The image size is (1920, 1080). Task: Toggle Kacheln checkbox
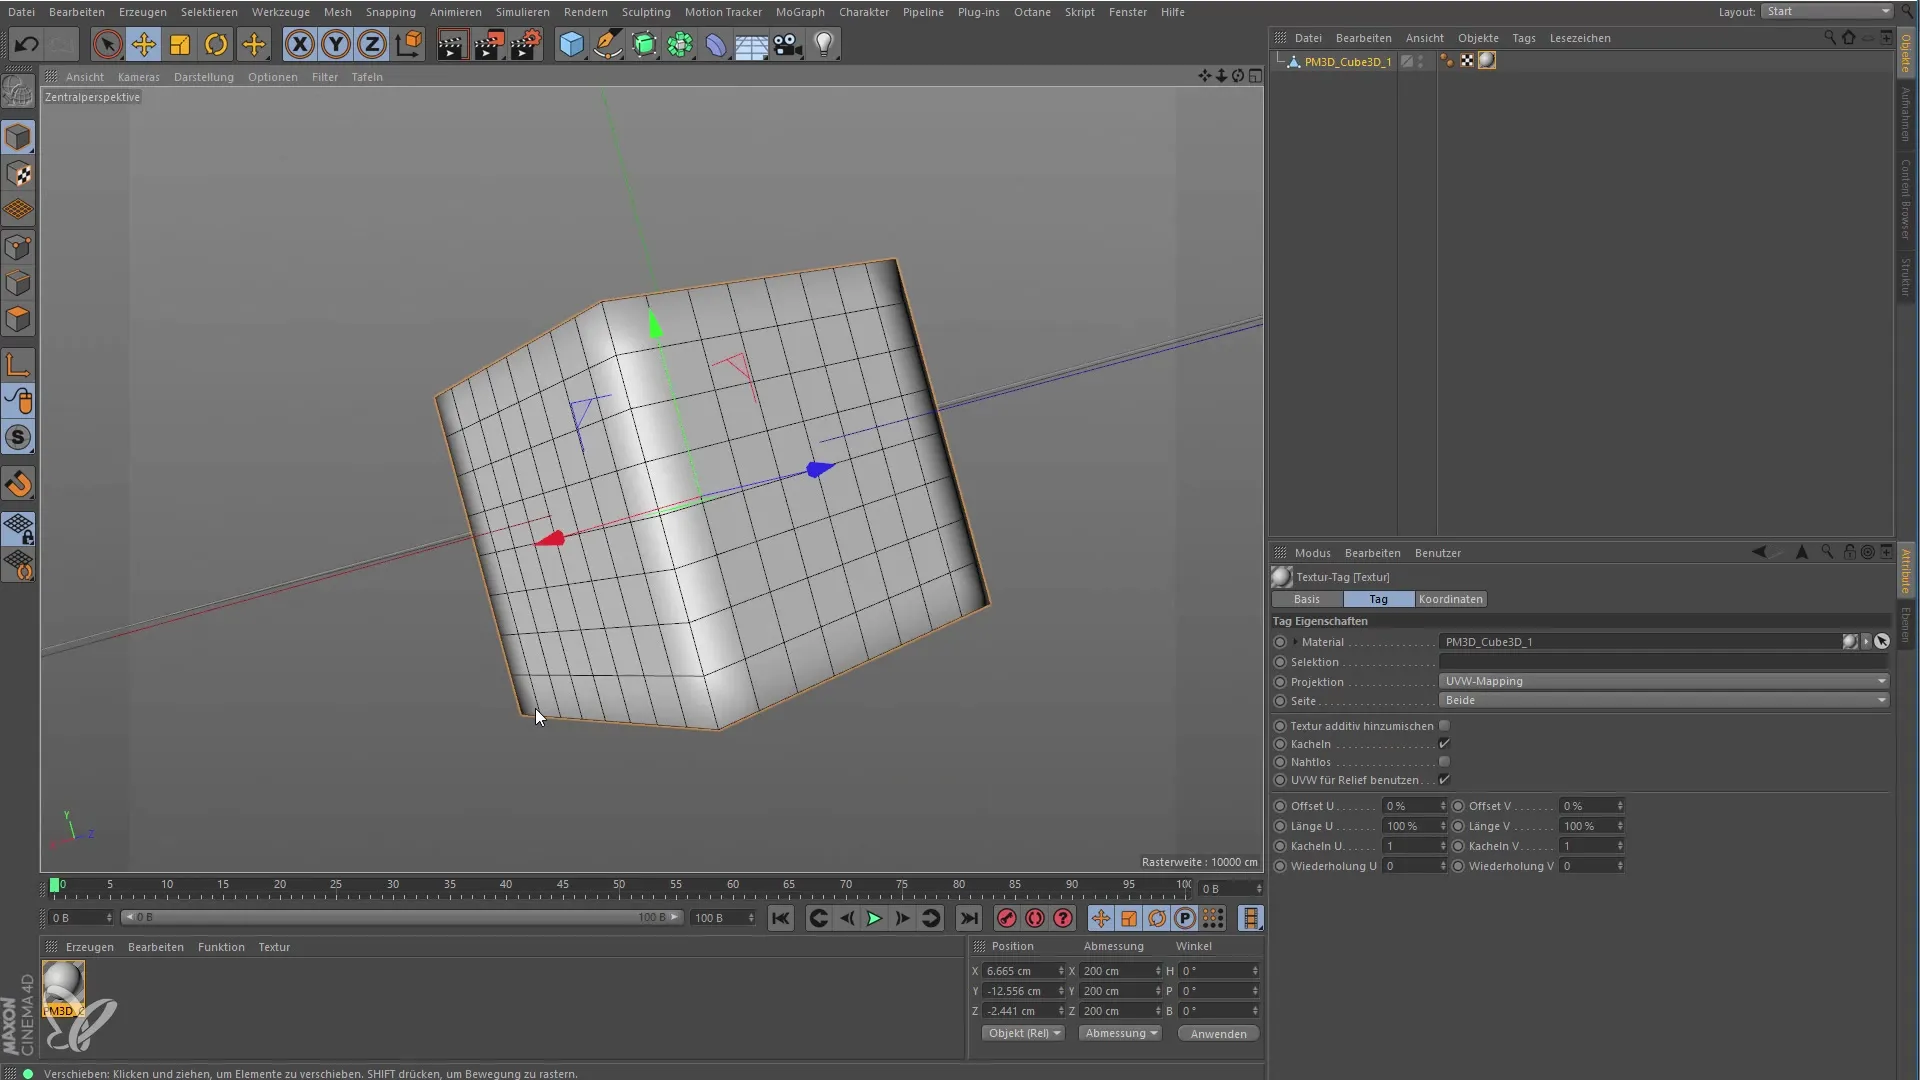[x=1444, y=744]
